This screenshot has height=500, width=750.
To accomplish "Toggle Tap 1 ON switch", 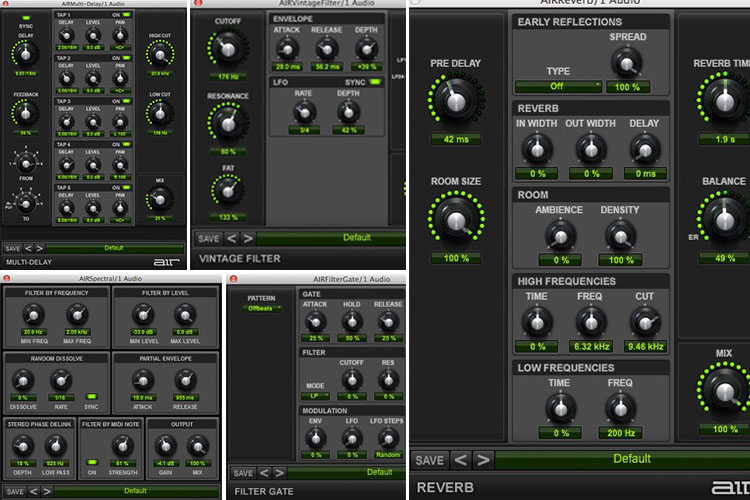I will (127, 15).
